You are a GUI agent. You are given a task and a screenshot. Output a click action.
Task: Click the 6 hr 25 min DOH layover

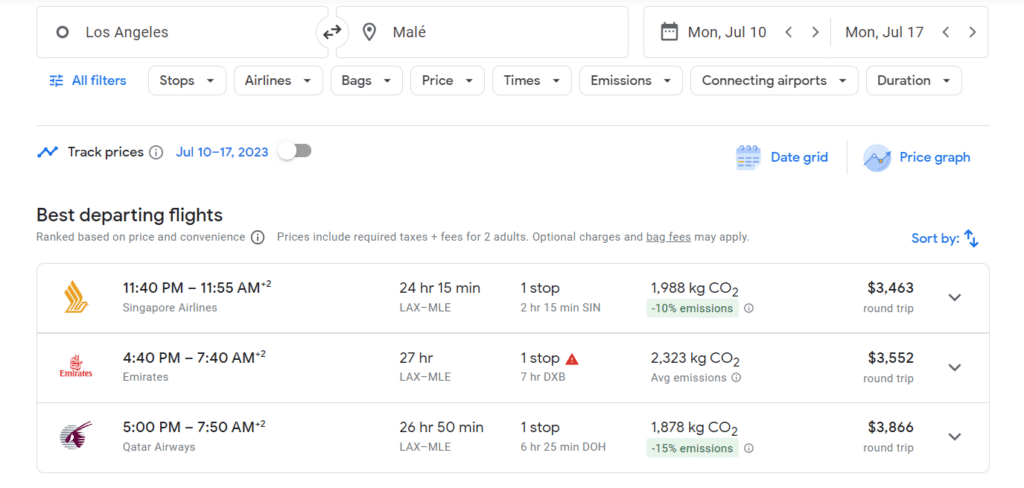[x=563, y=447]
